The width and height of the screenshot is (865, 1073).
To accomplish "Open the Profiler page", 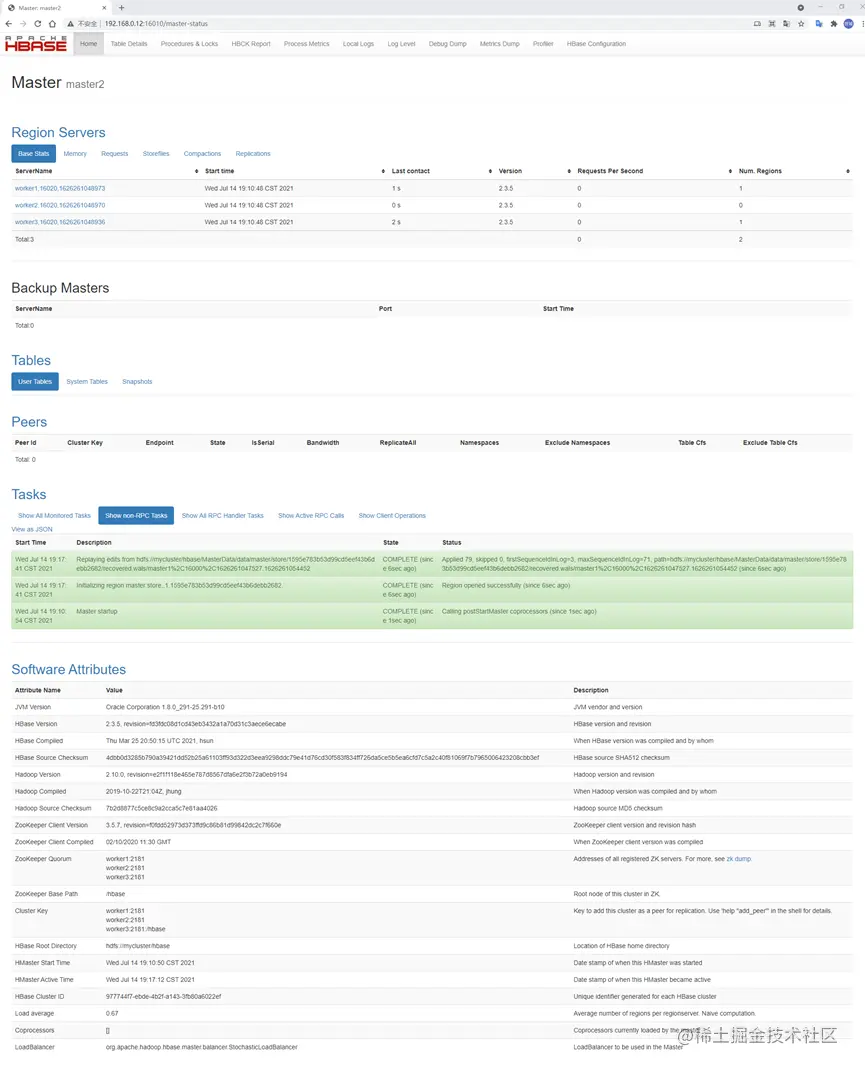I will point(543,44).
